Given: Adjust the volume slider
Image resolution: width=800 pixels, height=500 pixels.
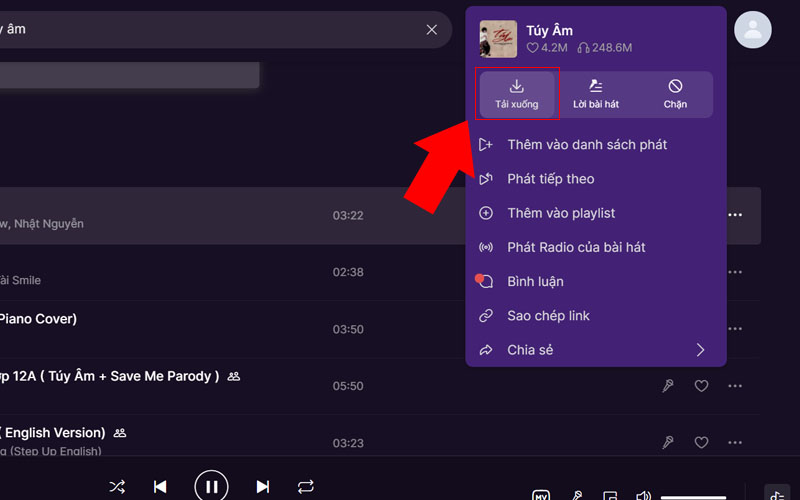Looking at the screenshot, I should click(x=693, y=497).
